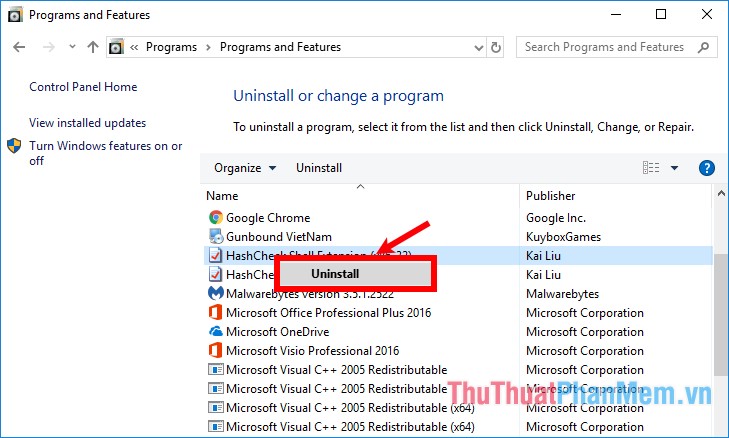Click the Search Programs and Features field

[x=605, y=47]
